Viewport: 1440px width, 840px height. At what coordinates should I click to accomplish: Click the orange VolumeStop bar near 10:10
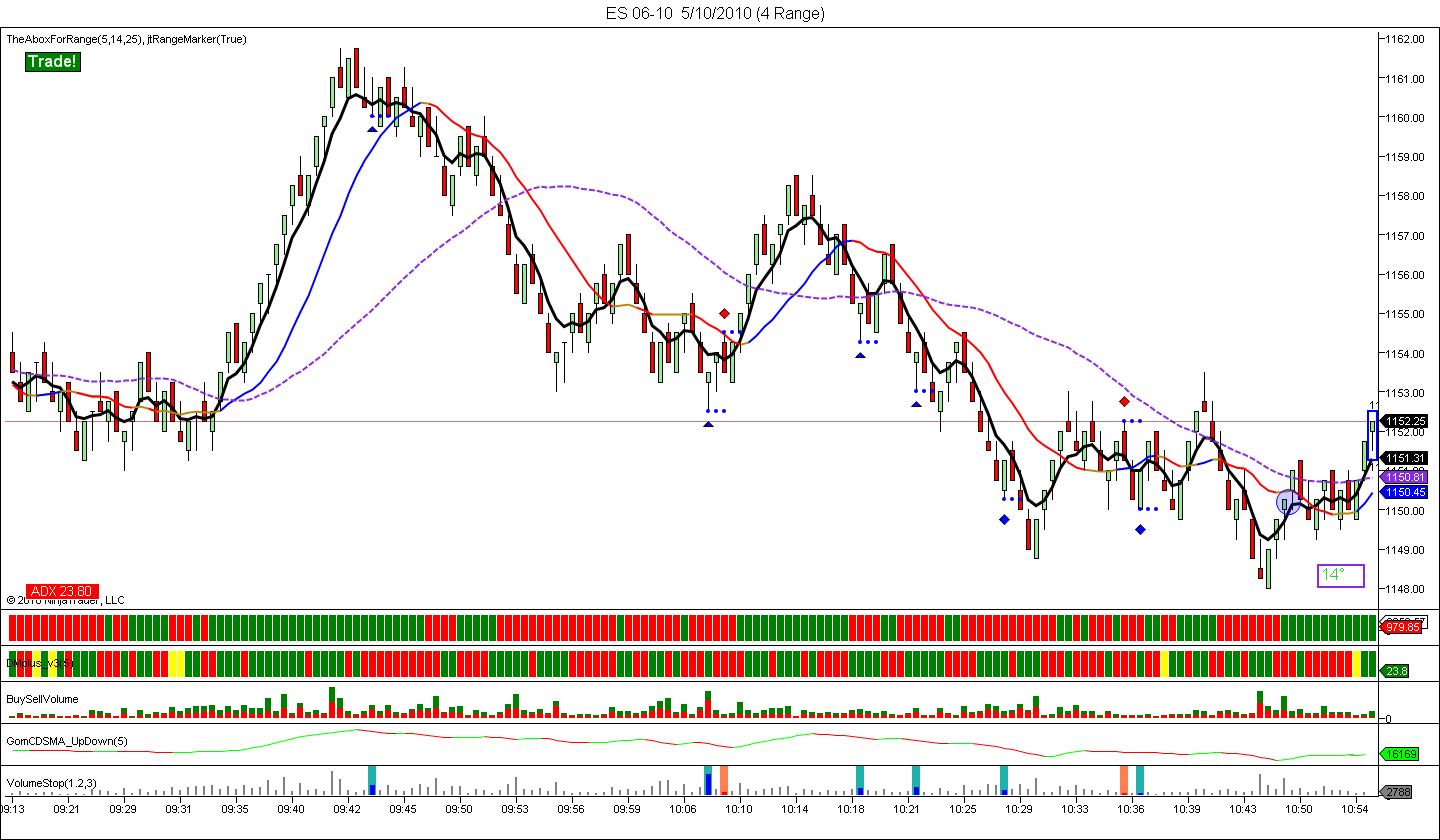724,780
